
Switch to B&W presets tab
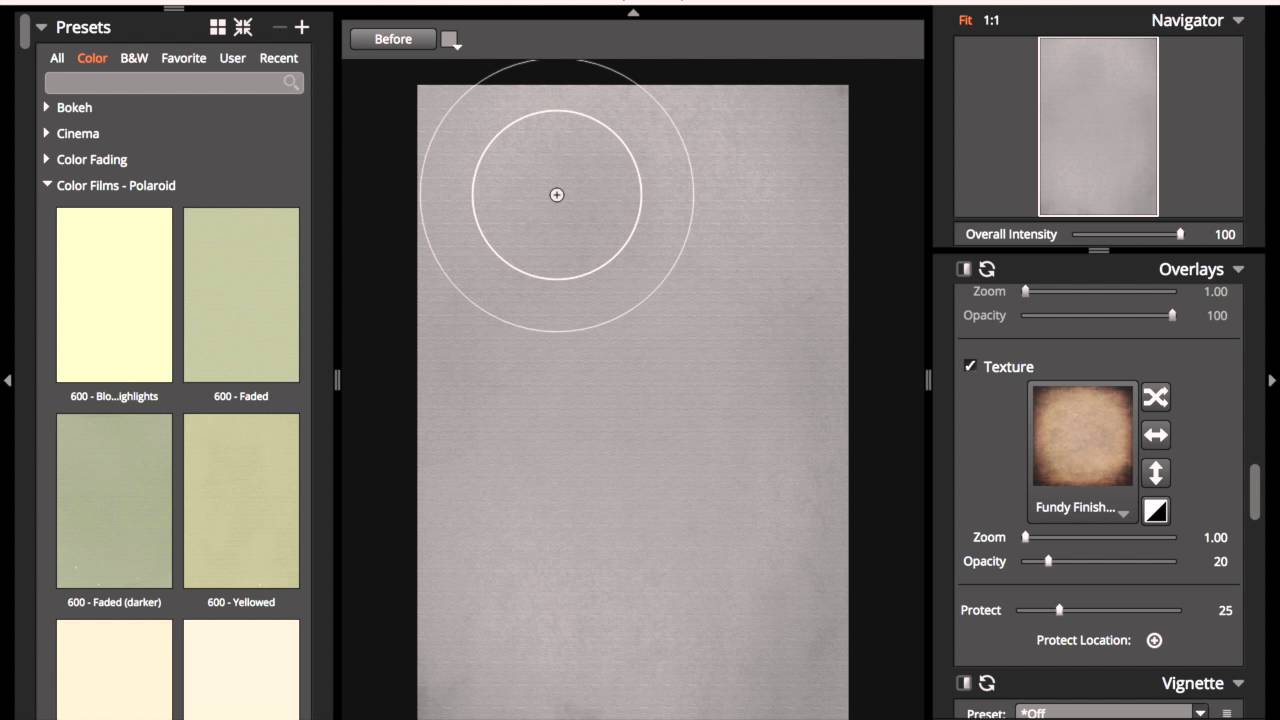(x=134, y=58)
